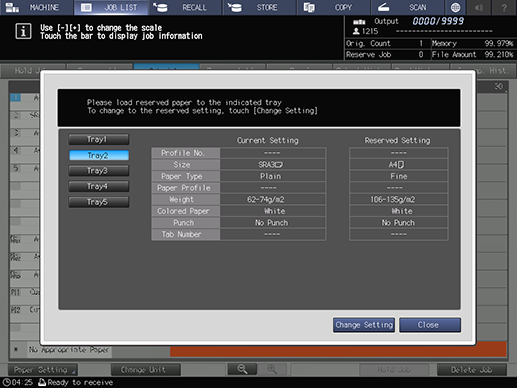Click the No Appropriate Paper status text
The image size is (517, 388).
[x=69, y=350]
